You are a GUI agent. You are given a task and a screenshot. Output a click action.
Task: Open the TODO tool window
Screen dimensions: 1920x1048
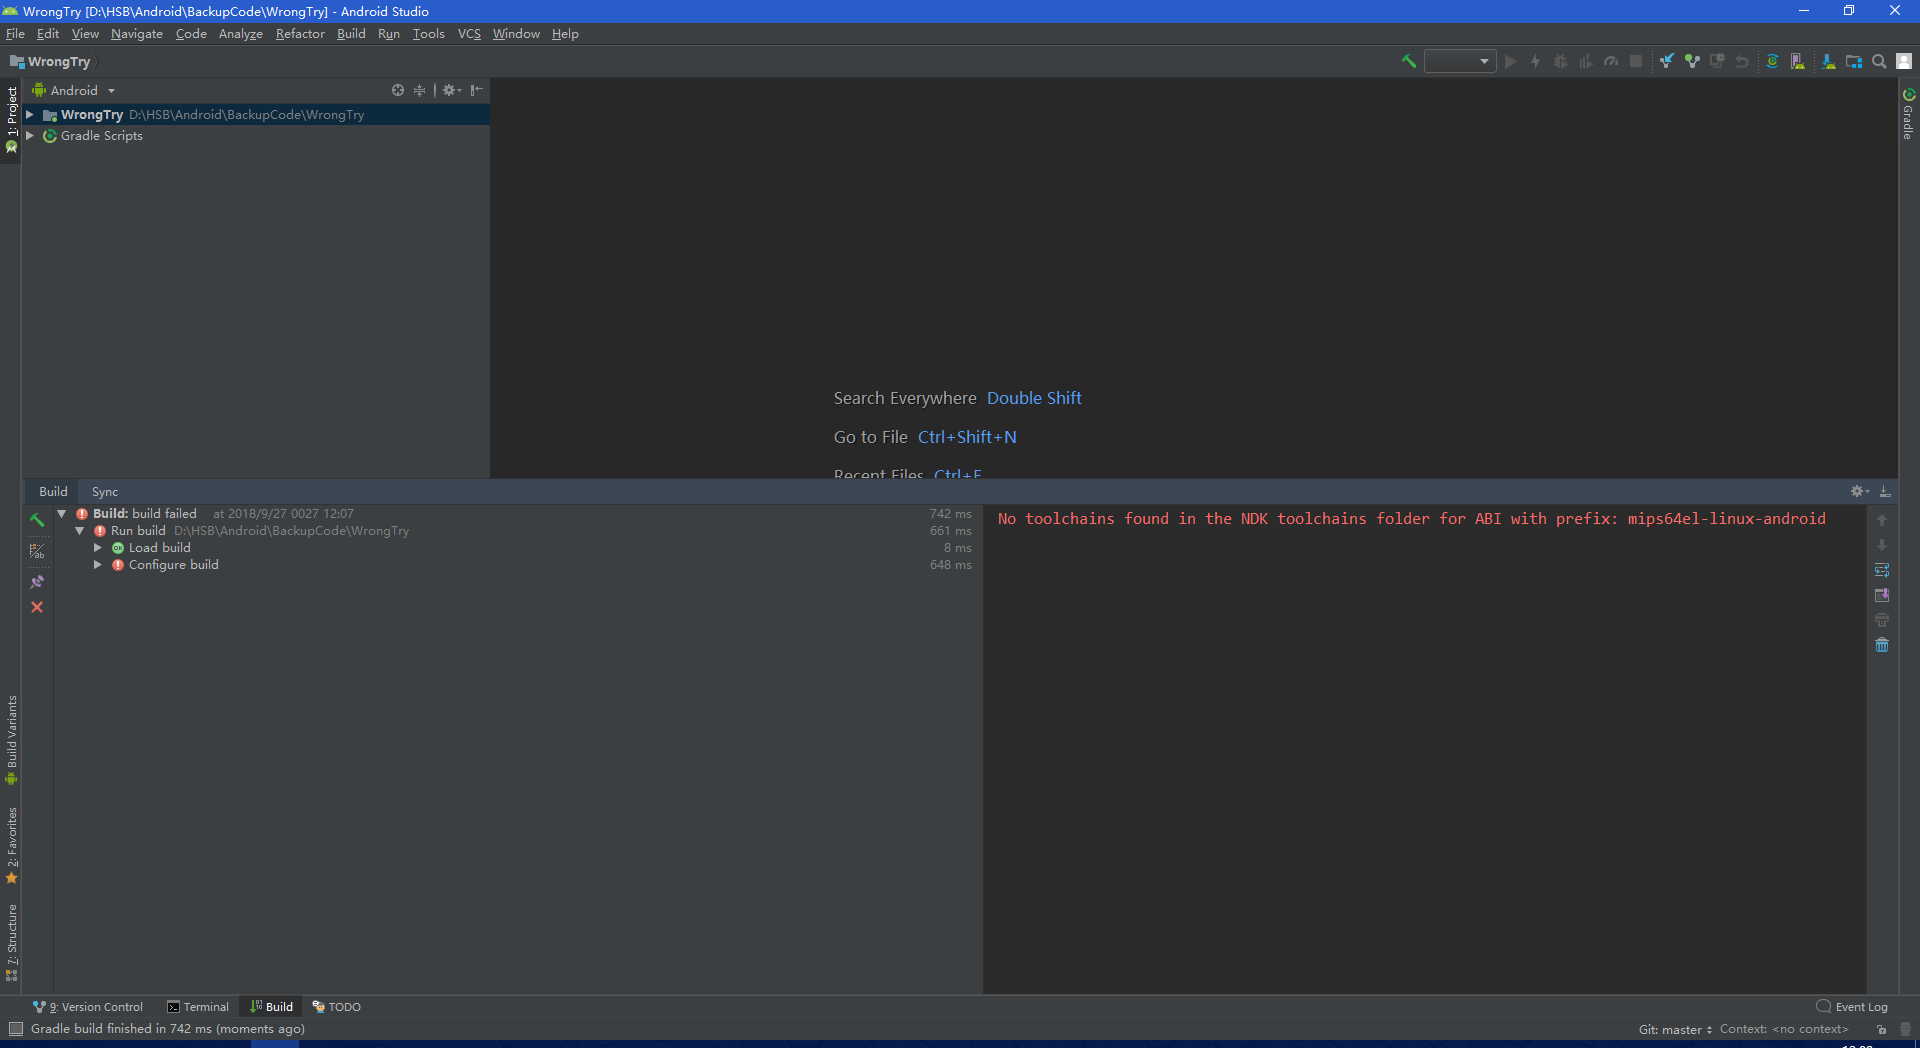point(337,1007)
